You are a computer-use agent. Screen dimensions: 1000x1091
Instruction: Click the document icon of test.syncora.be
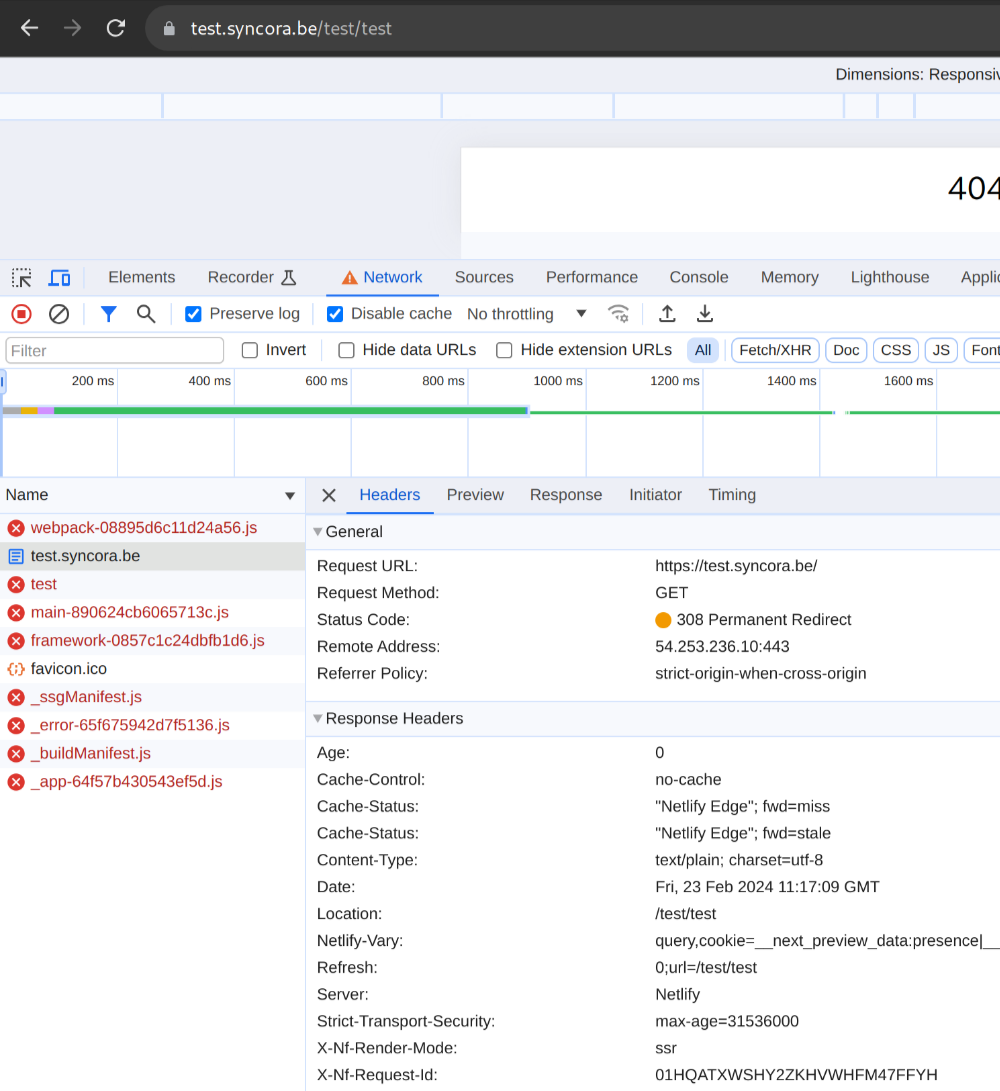pyautogui.click(x=16, y=557)
